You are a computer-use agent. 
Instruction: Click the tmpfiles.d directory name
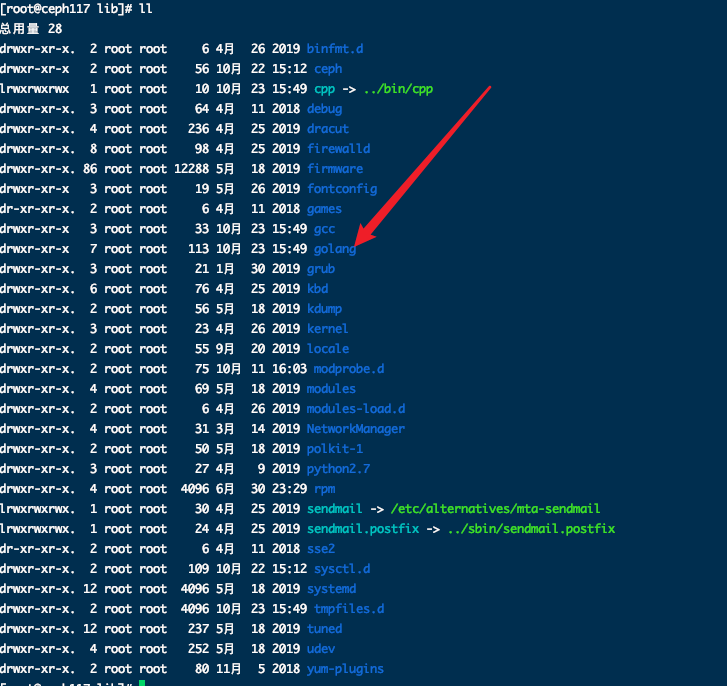point(349,608)
